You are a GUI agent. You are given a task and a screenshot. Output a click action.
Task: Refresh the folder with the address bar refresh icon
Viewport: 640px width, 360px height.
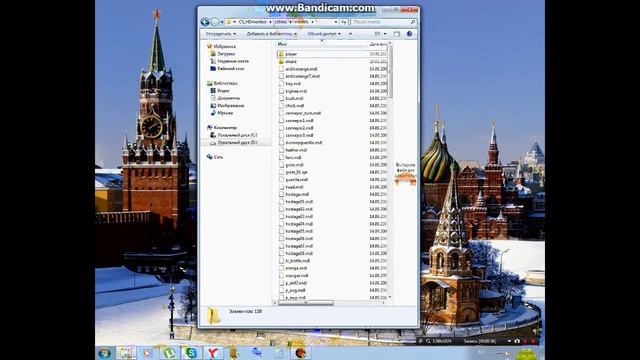[344, 22]
